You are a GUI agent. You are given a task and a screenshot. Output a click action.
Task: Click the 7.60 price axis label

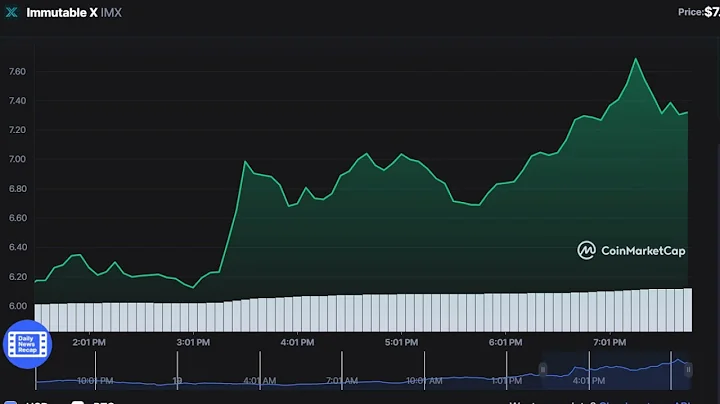[x=17, y=72]
